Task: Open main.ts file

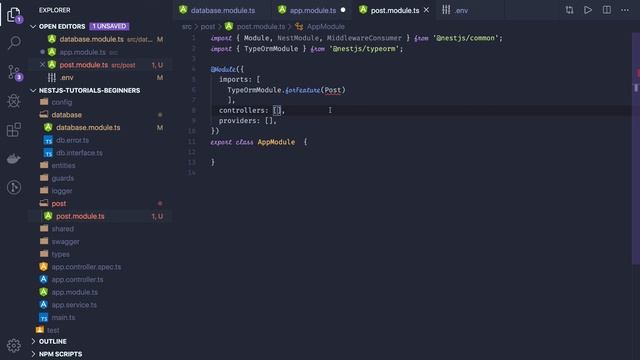Action: [x=63, y=317]
